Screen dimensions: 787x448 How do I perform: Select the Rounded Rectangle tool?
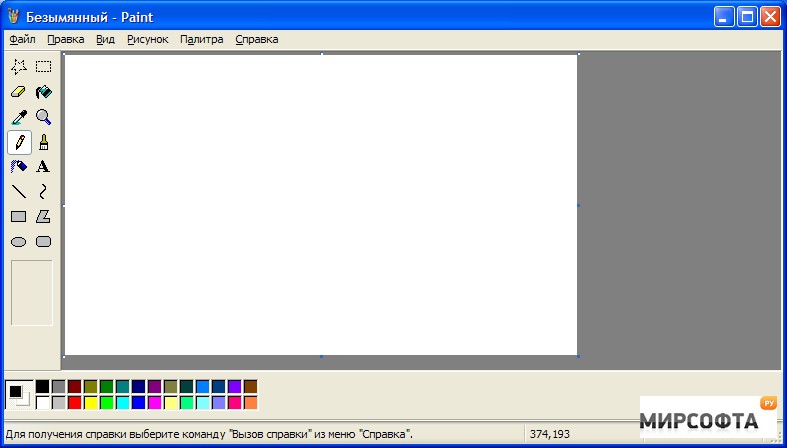tap(44, 242)
